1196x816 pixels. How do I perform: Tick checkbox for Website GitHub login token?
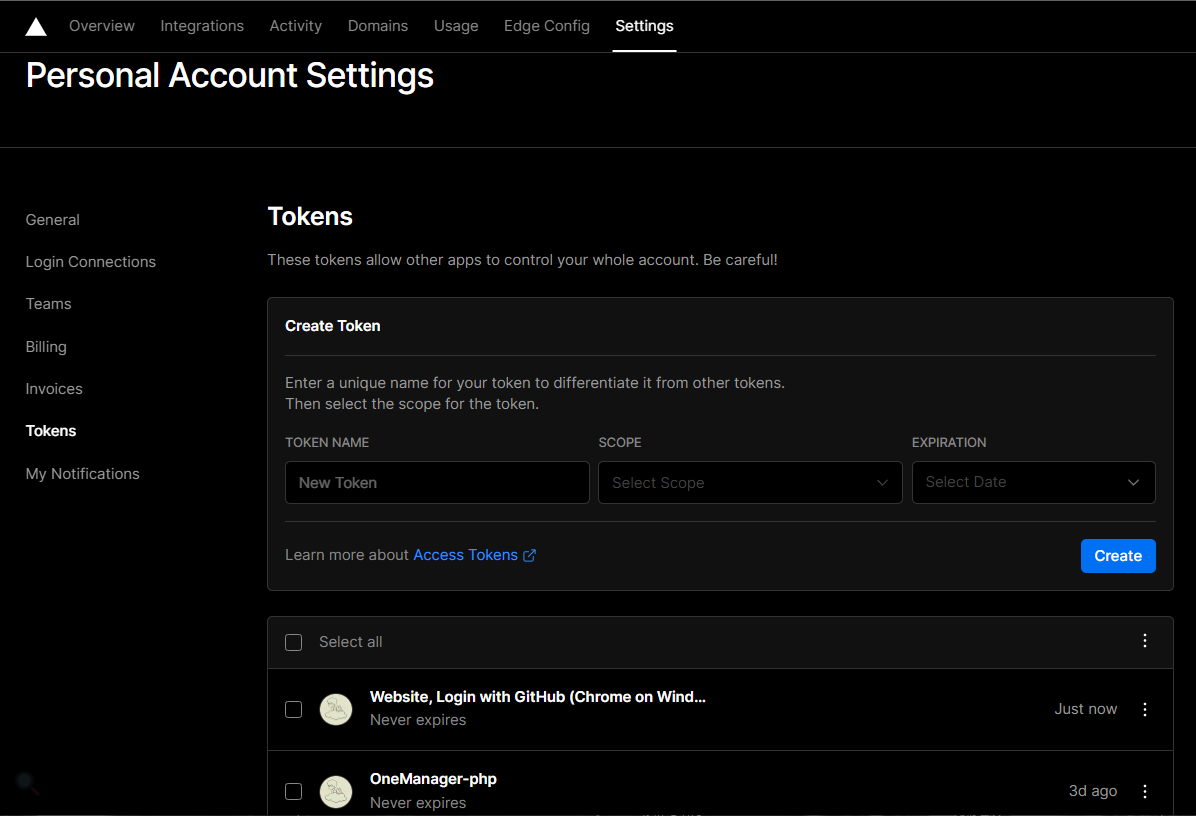pos(294,709)
